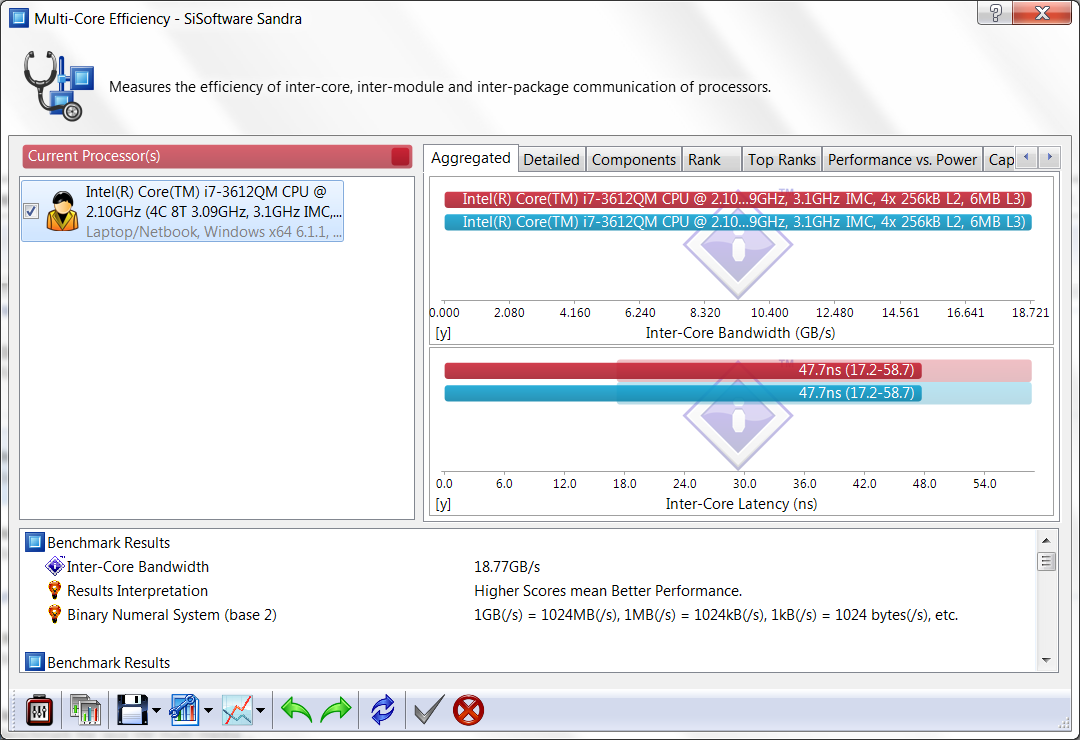Click the results list scrollbar down arrow

[x=1046, y=660]
